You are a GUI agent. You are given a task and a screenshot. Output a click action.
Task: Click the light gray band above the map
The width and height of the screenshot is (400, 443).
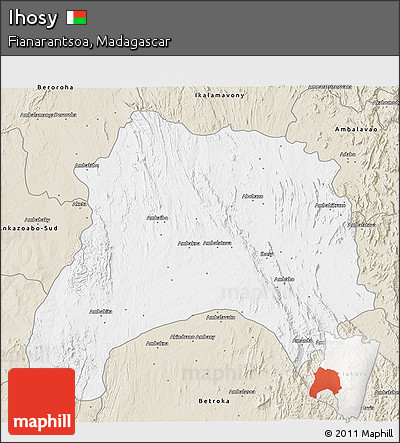pyautogui.click(x=200, y=72)
